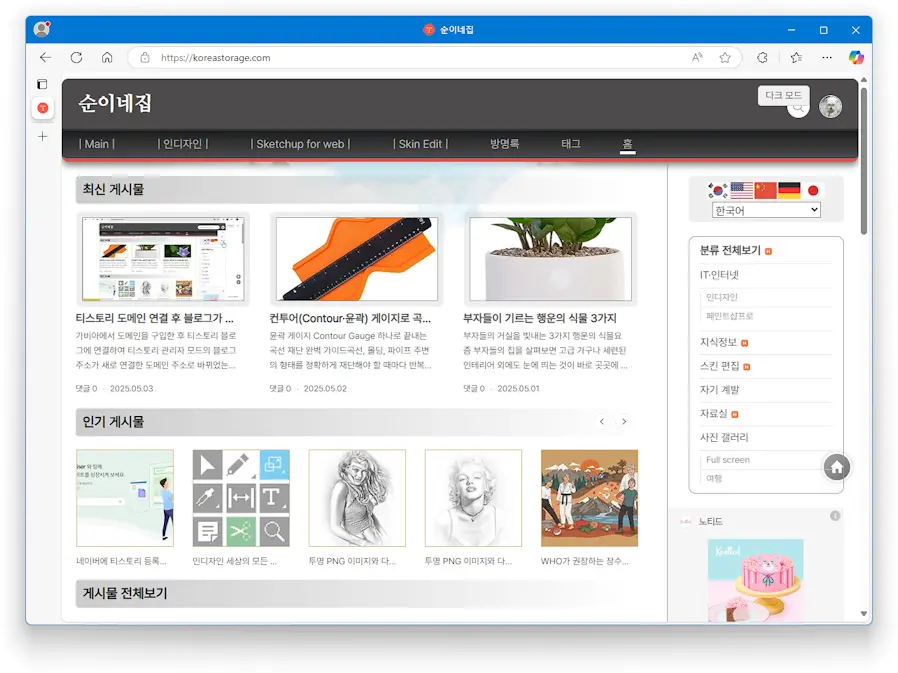The image size is (898, 673).
Task: Click the previous arrow in 인기 게시물 carousel
Action: [601, 422]
